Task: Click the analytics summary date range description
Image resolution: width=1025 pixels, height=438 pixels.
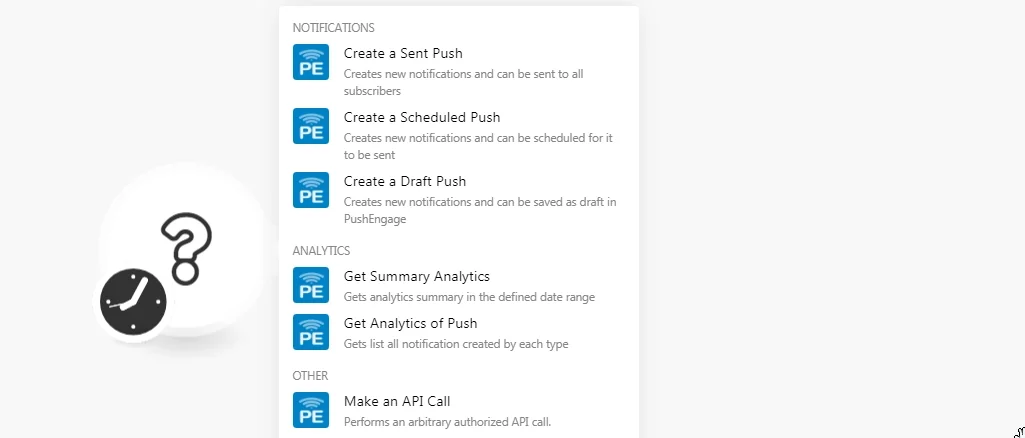Action: click(x=469, y=297)
